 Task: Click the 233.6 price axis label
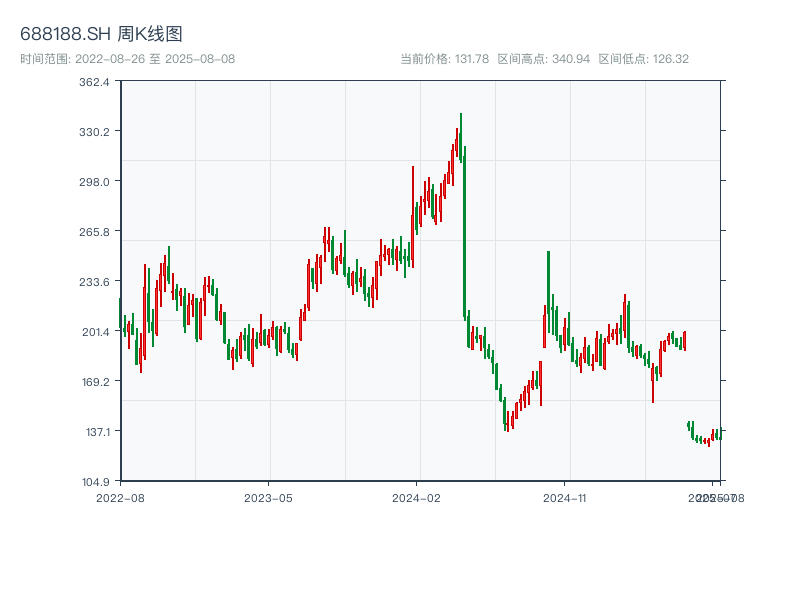(x=93, y=282)
